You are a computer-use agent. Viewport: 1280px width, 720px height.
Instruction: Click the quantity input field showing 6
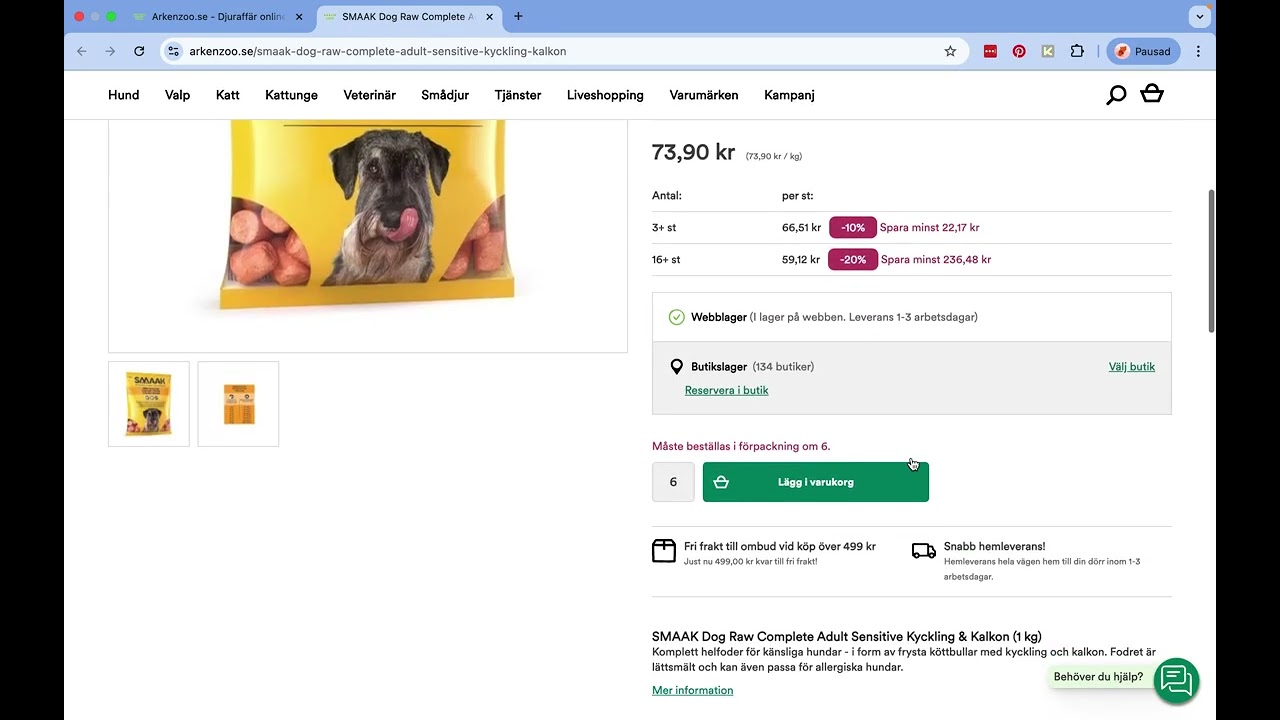point(673,482)
